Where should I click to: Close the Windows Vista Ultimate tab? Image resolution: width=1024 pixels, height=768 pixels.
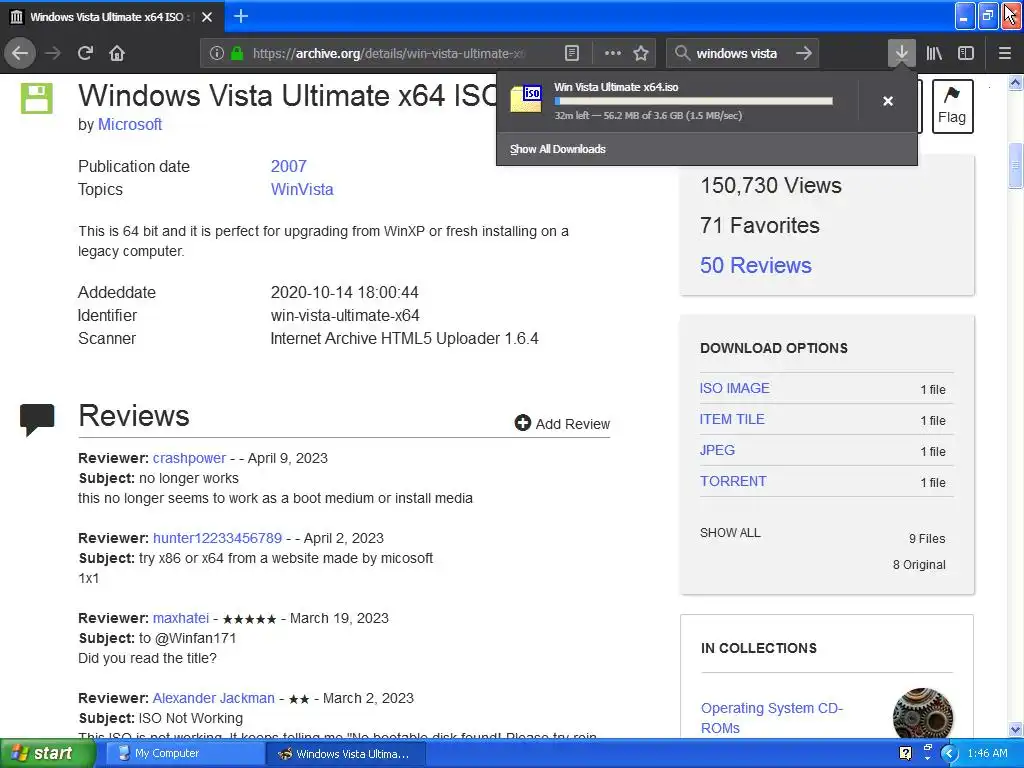(207, 17)
